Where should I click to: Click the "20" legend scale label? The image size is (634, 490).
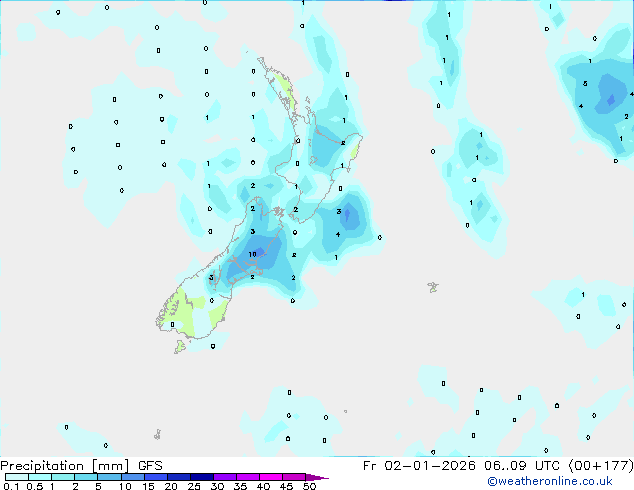point(171,486)
